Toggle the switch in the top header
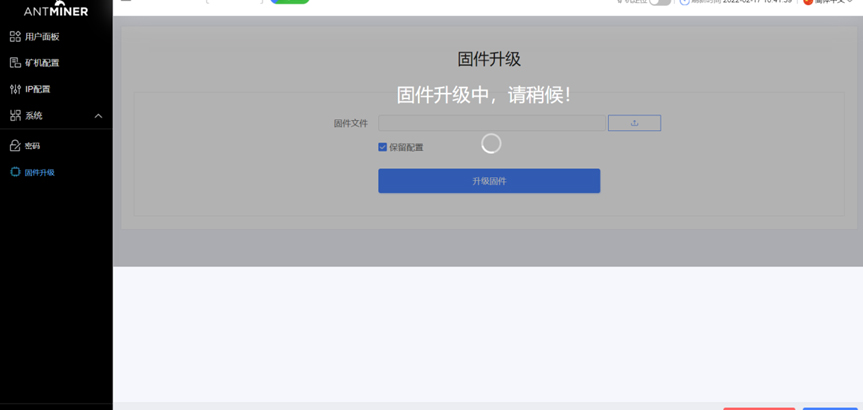863x410 pixels. click(x=659, y=2)
